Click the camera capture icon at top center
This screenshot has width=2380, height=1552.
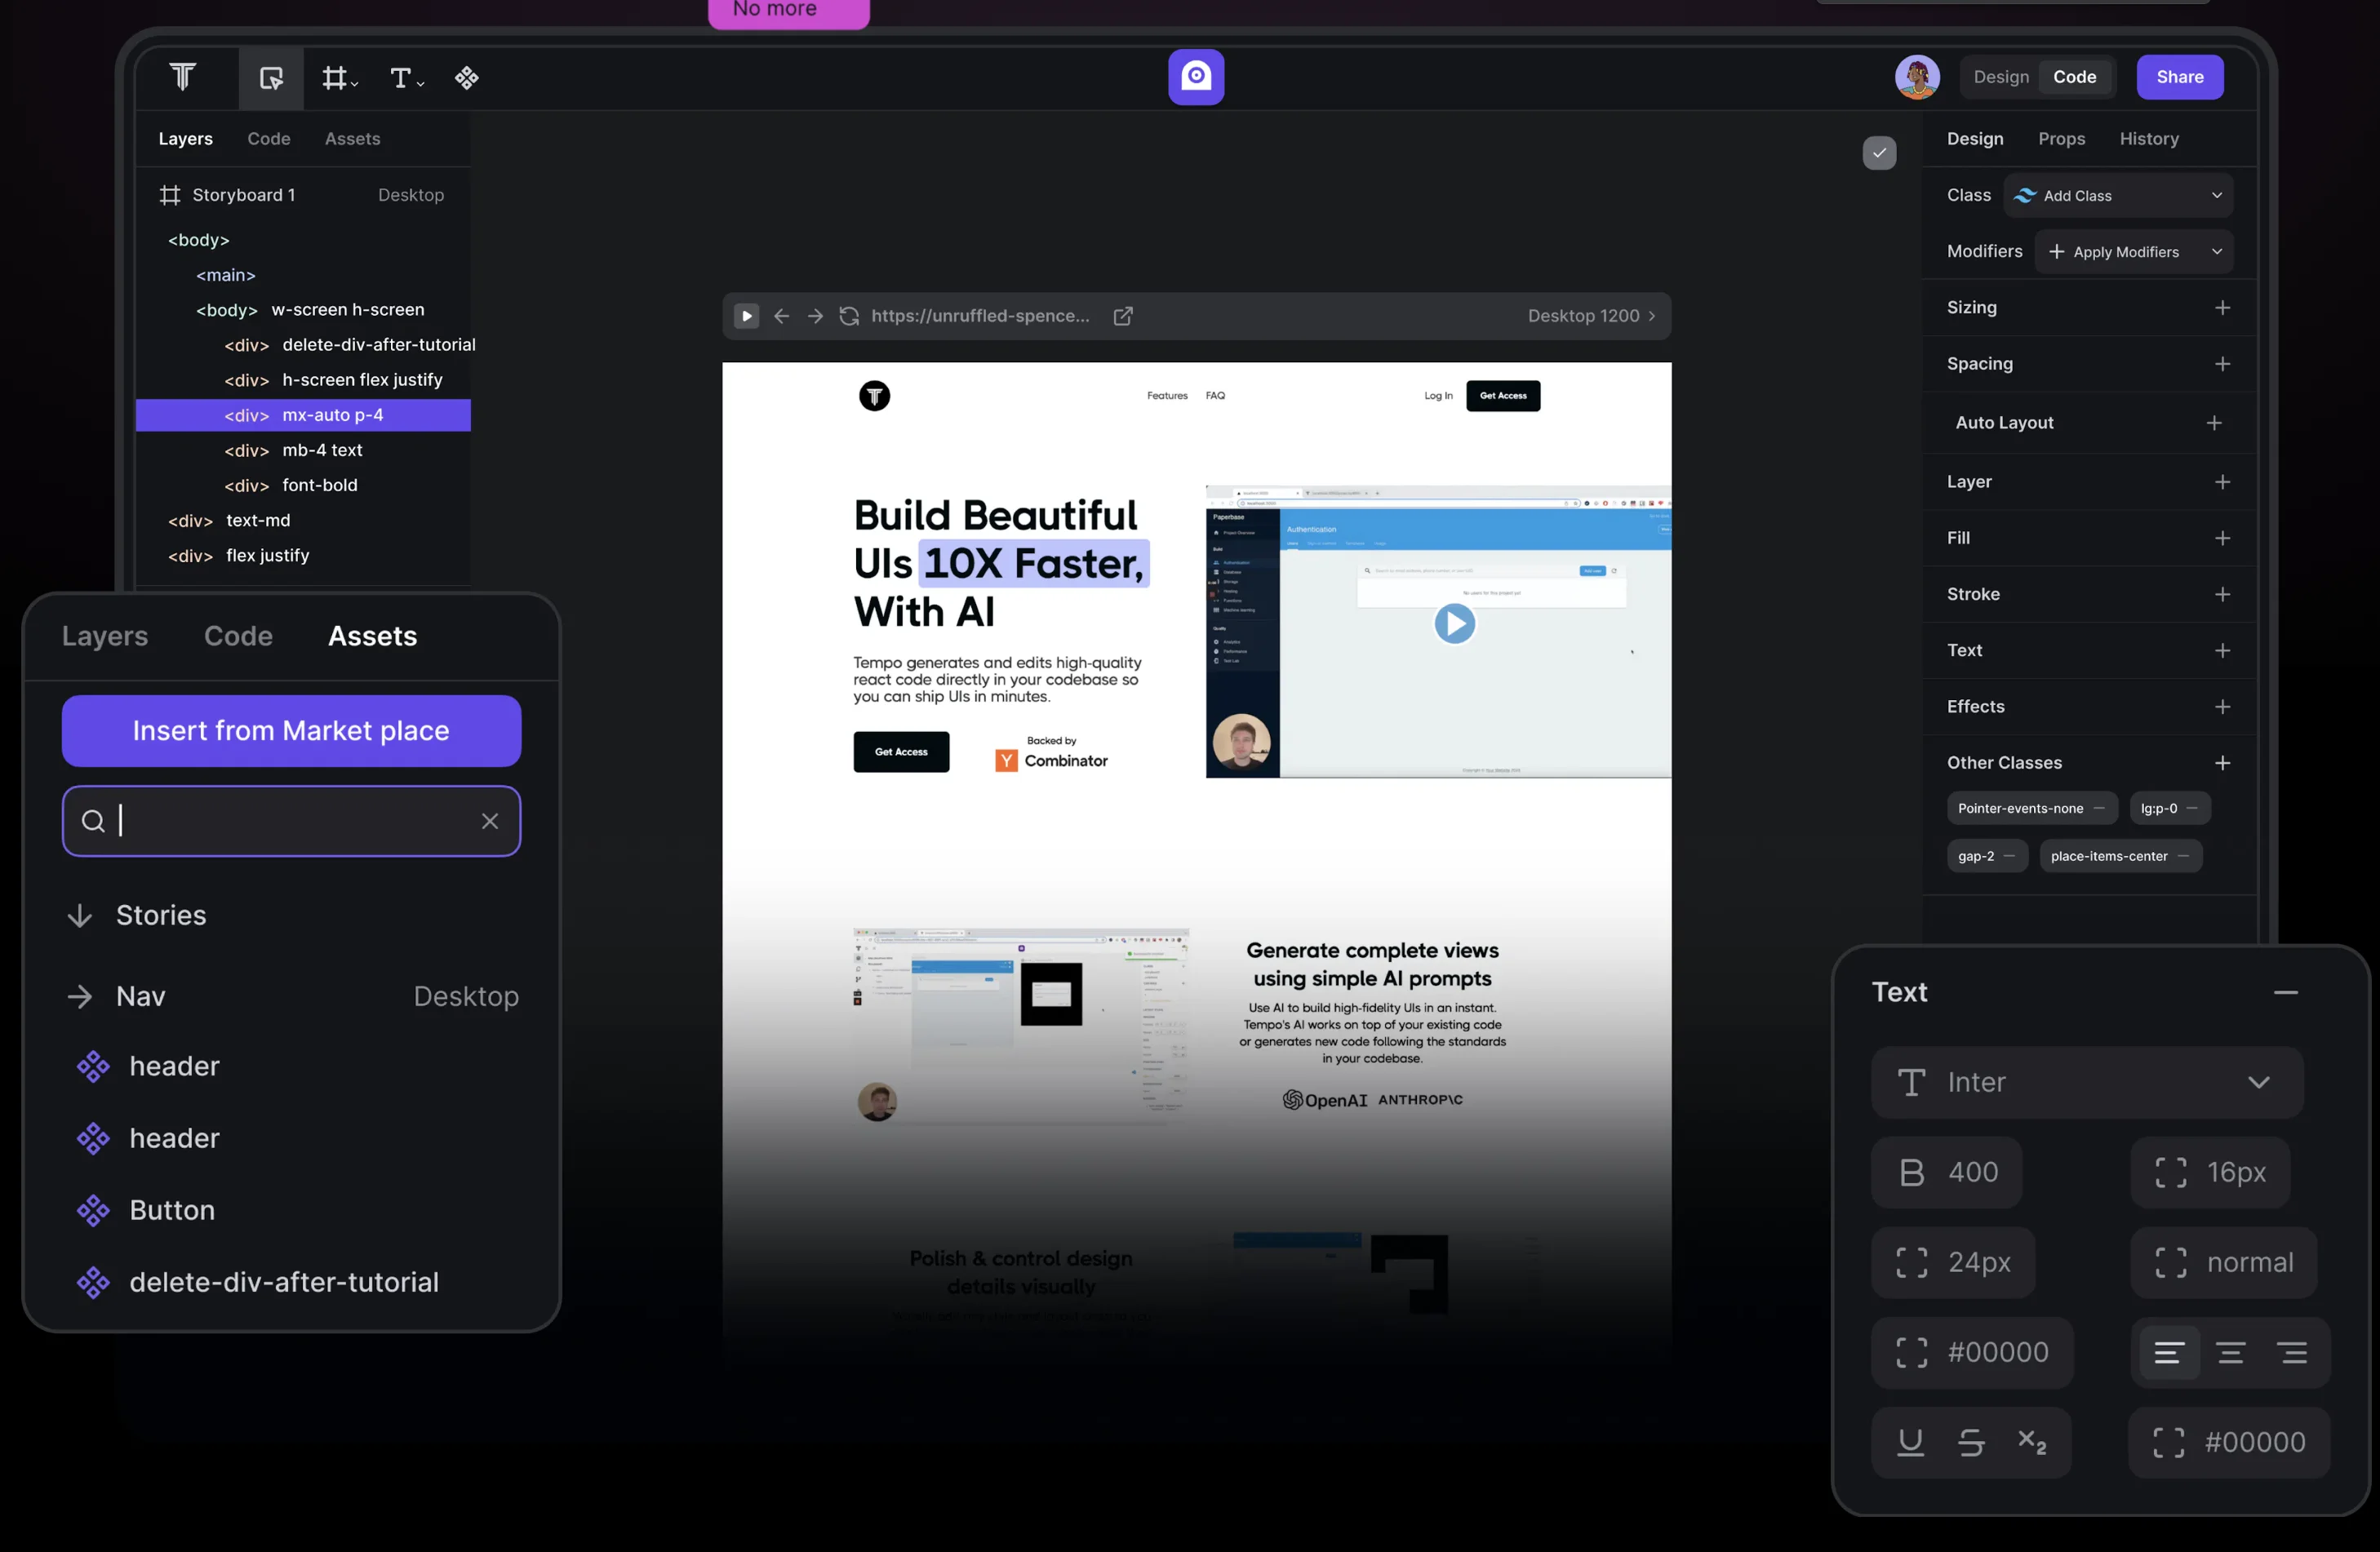(x=1195, y=77)
